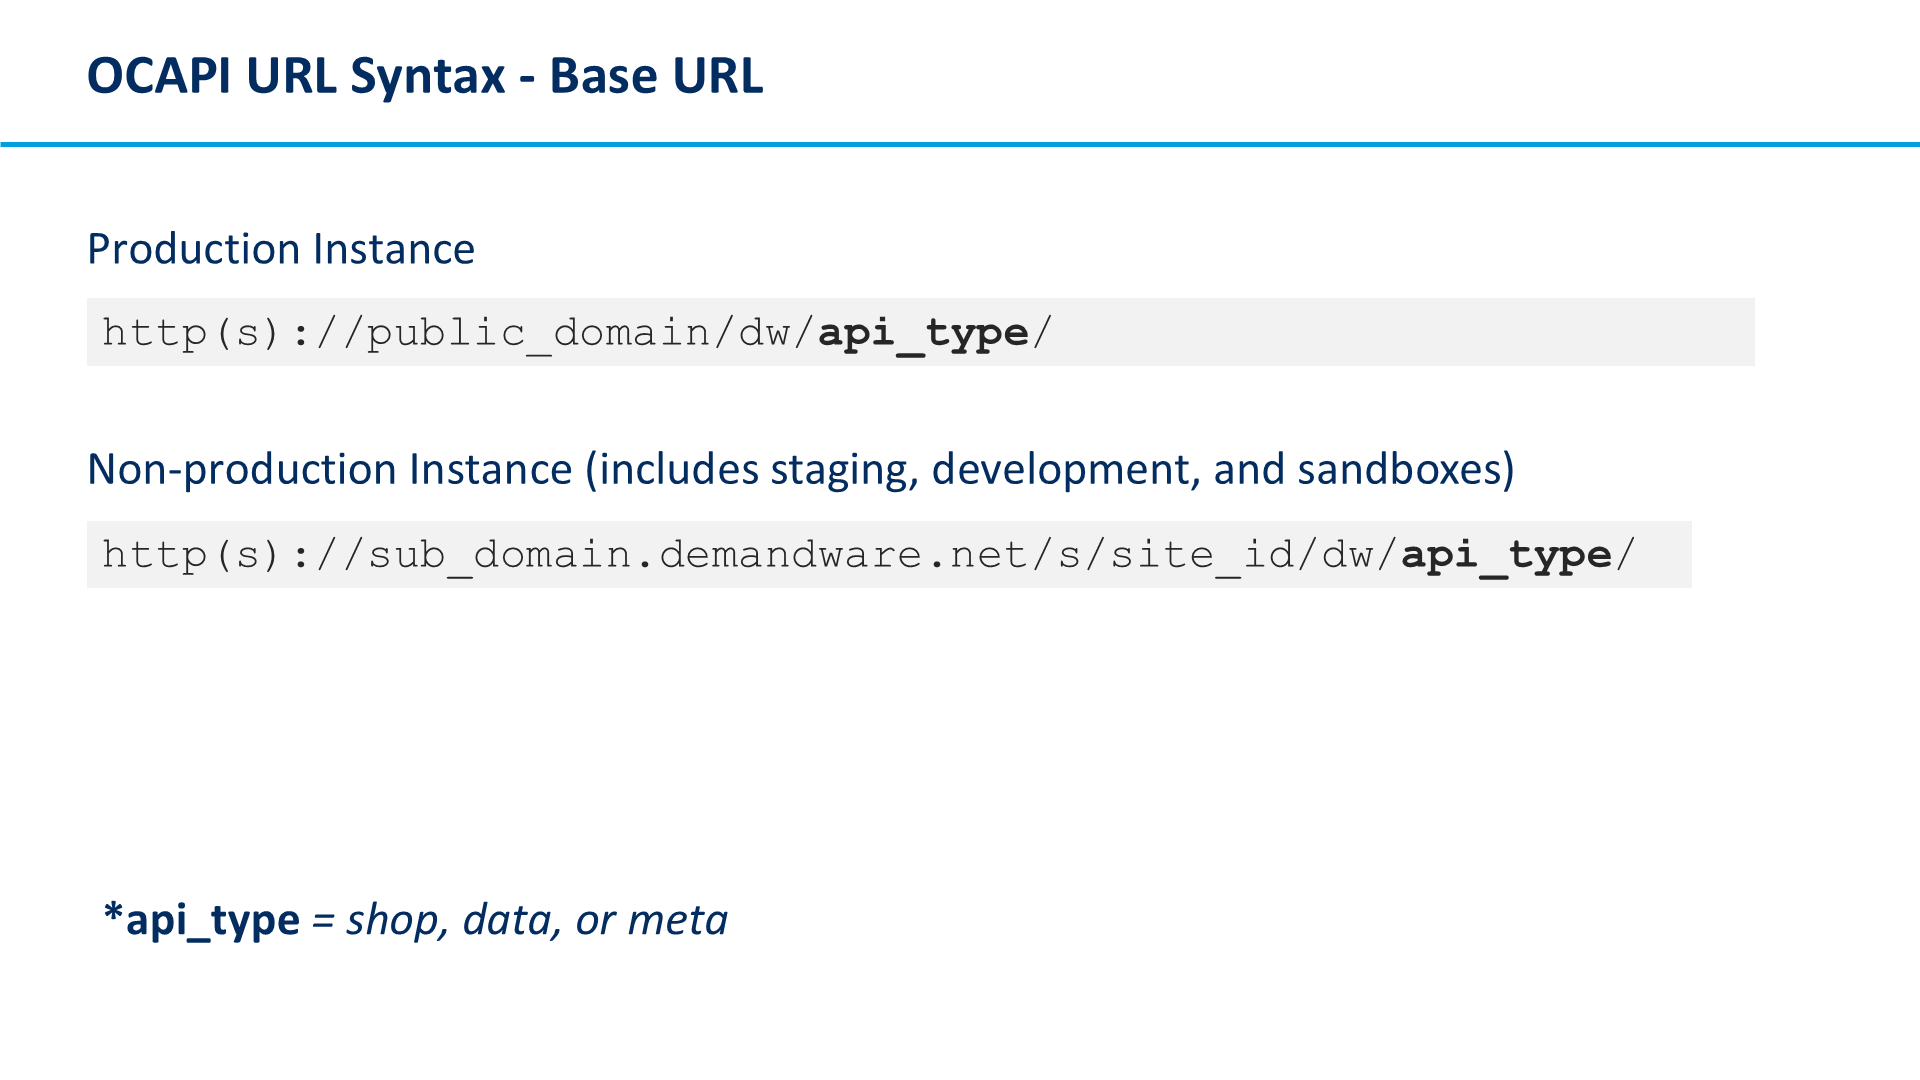Select the 'Non-production Instance' heading line
1920x1080 pixels.
click(x=801, y=469)
